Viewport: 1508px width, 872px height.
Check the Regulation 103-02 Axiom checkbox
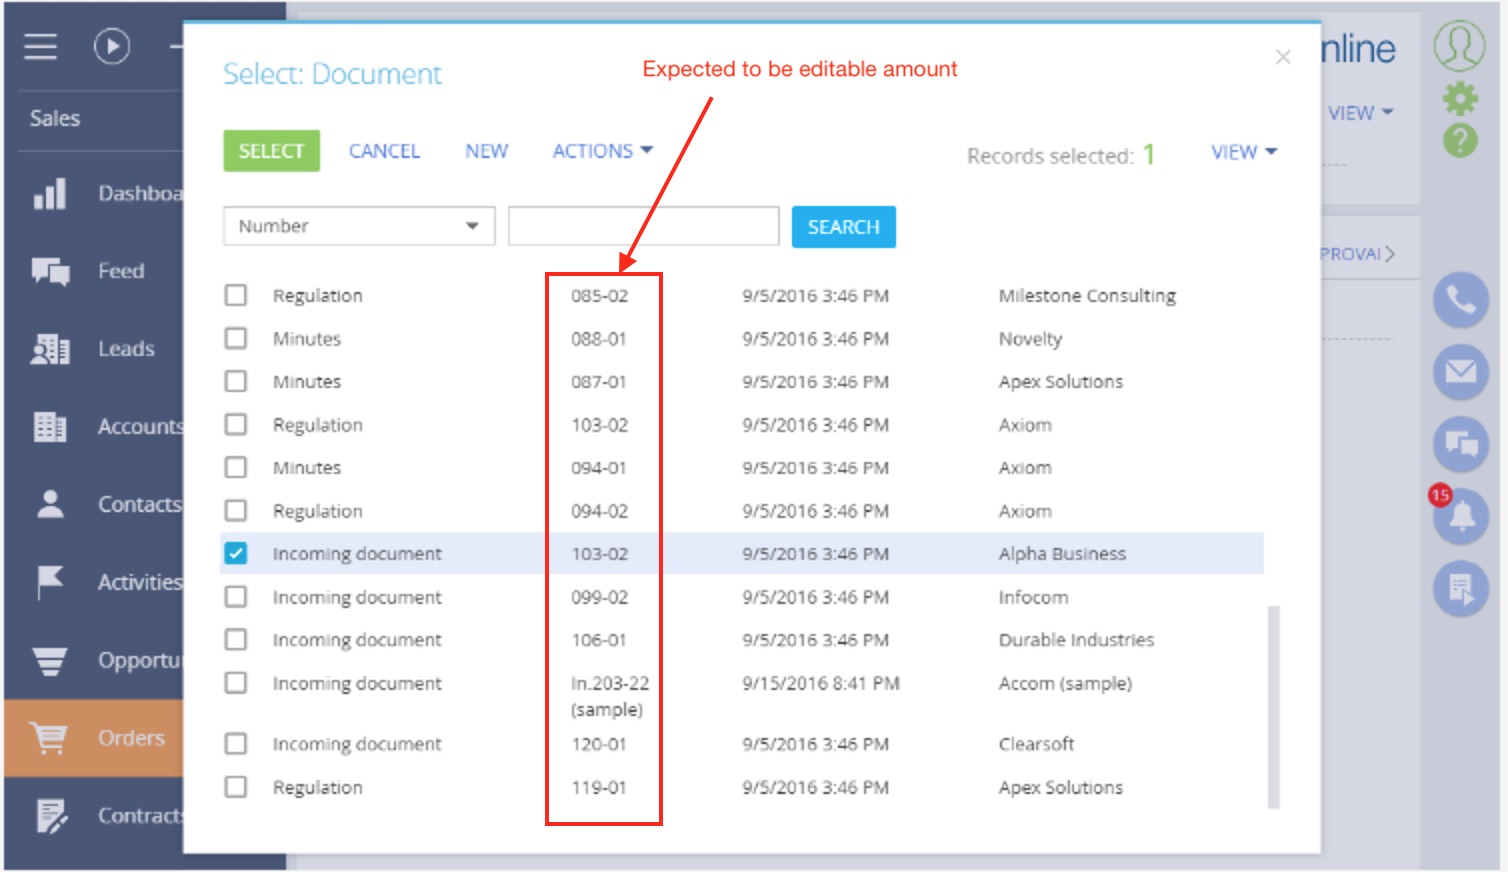(236, 424)
